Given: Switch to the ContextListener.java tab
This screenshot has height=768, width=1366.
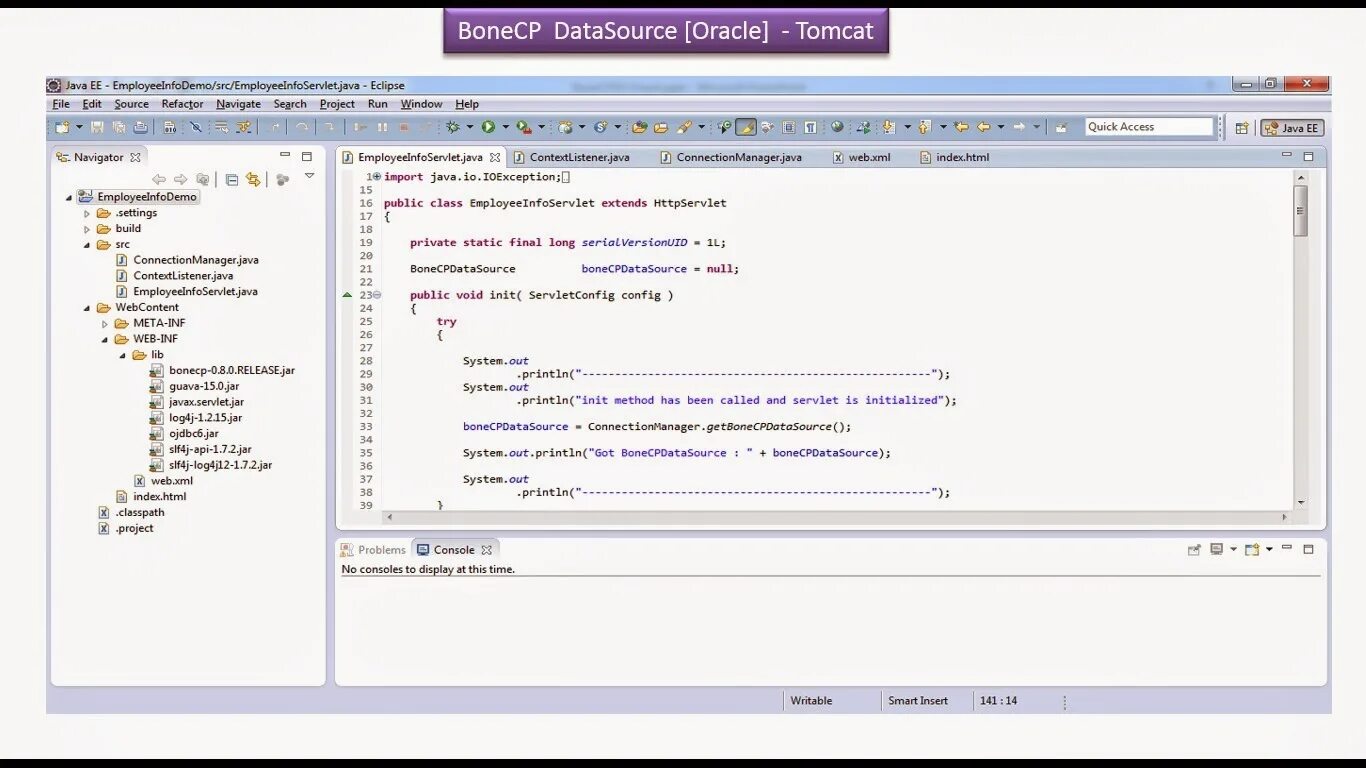Looking at the screenshot, I should click(571, 157).
